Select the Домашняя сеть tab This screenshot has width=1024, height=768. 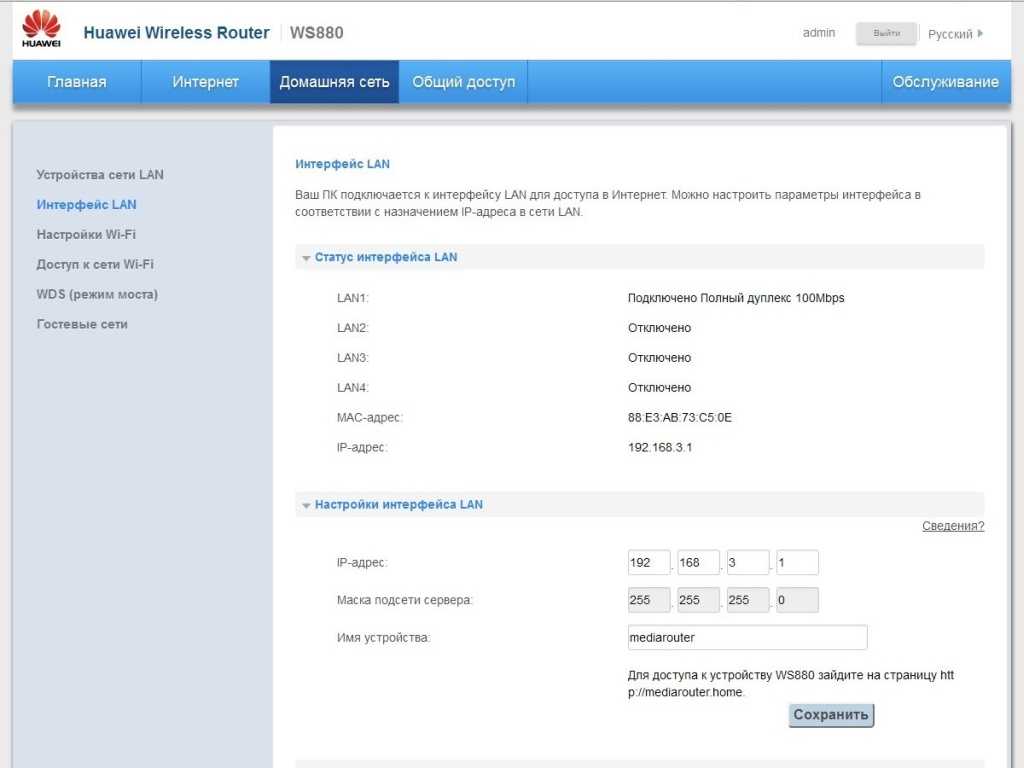[x=334, y=82]
